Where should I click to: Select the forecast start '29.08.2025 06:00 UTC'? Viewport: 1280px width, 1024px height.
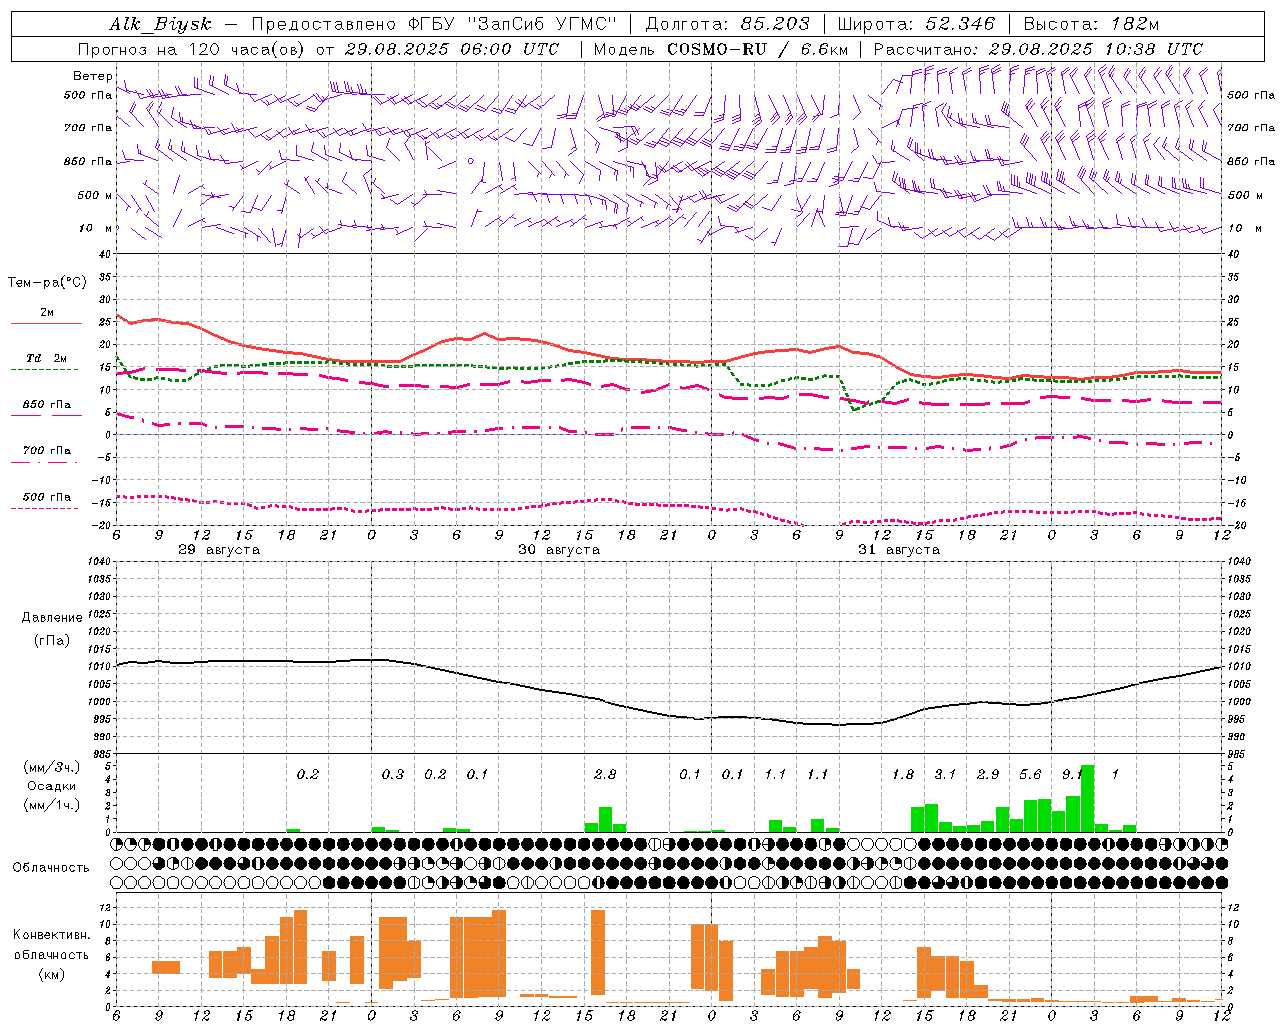coord(451,49)
